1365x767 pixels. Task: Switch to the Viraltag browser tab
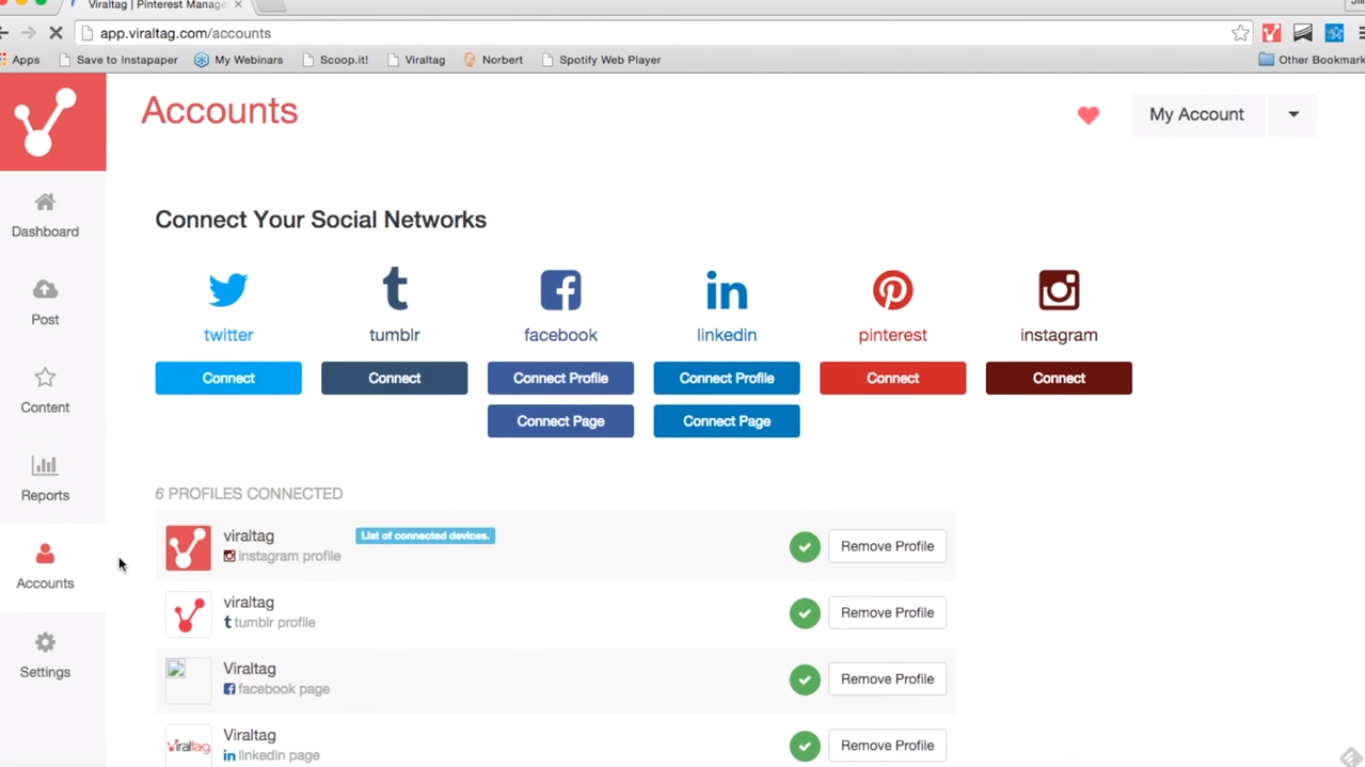tap(155, 6)
